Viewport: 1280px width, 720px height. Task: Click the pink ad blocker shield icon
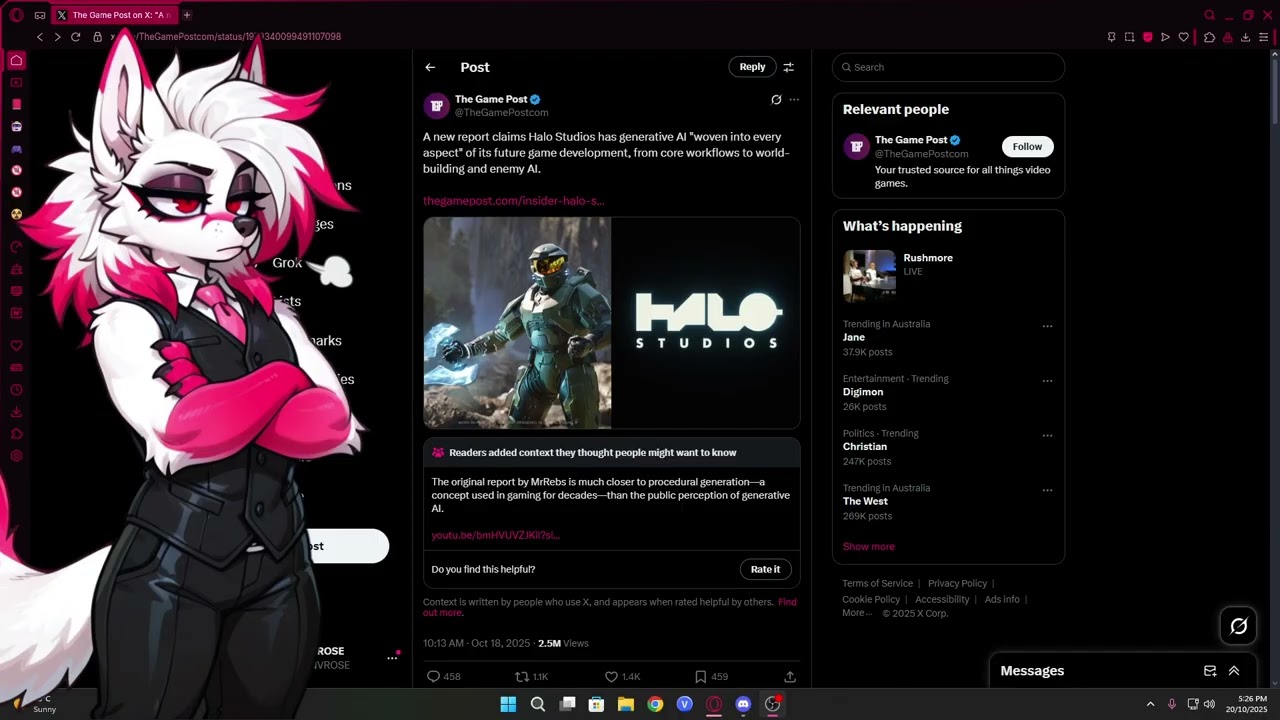[1147, 37]
